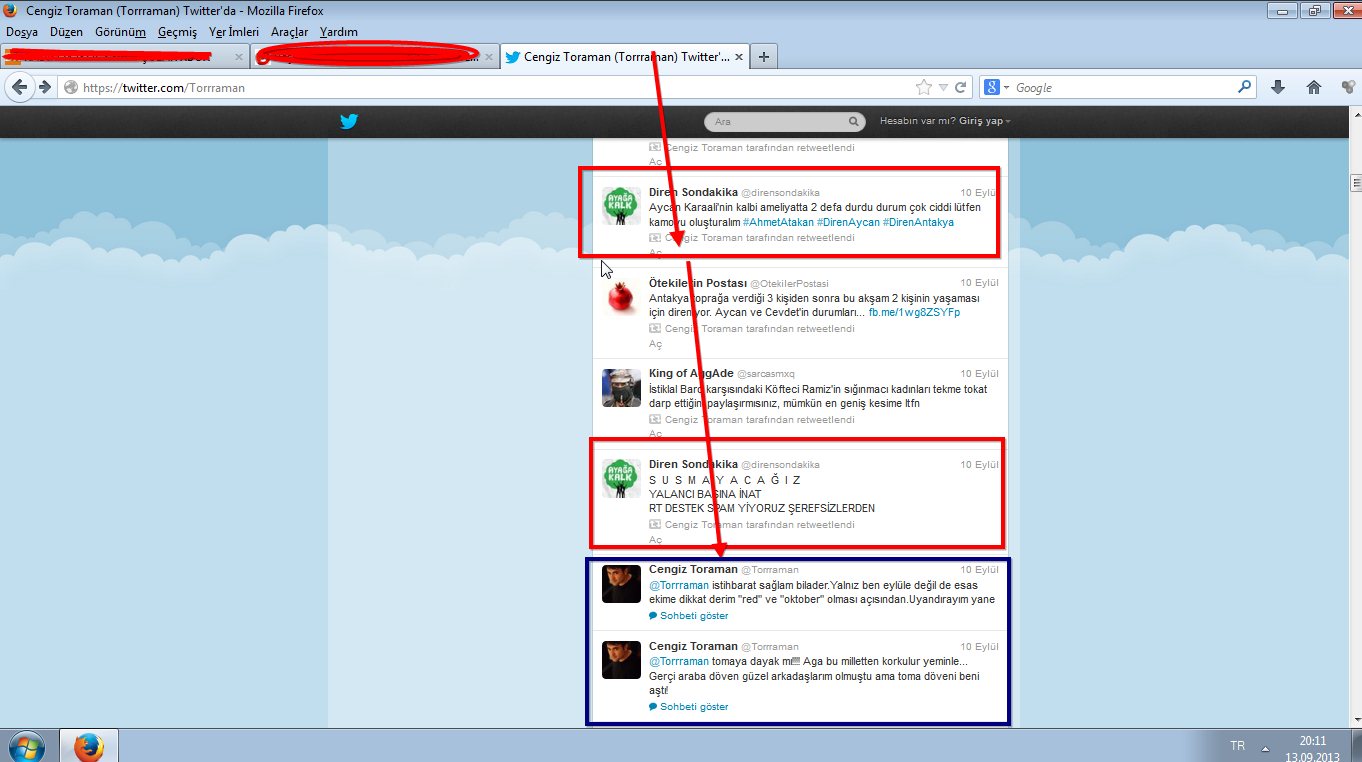Screen dimensions: 1362x762
Task: Bookmark page with star icon
Action: point(924,88)
